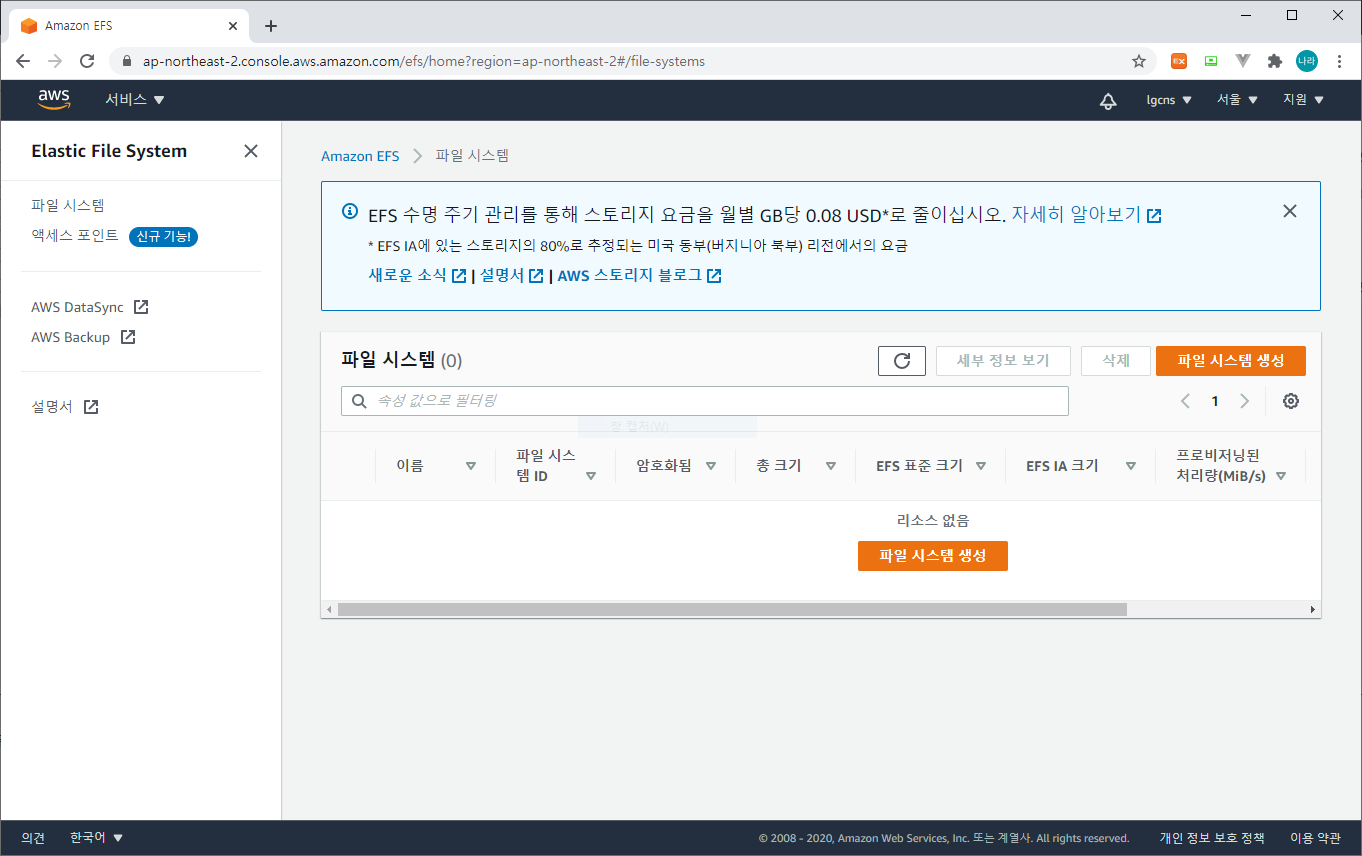This screenshot has height=856, width=1362.
Task: Sort by 프로비저닝된 처리량 column
Action: [1281, 476]
